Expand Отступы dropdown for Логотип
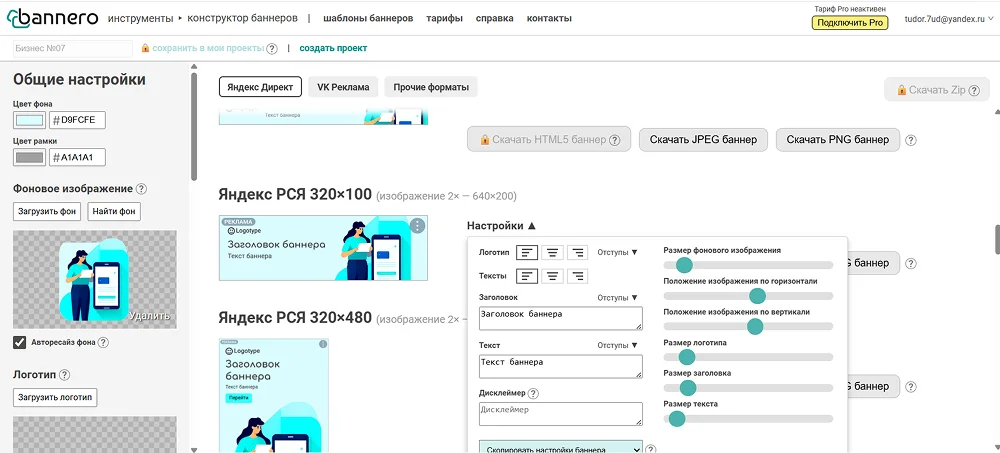This screenshot has height=453, width=1000. click(x=617, y=253)
